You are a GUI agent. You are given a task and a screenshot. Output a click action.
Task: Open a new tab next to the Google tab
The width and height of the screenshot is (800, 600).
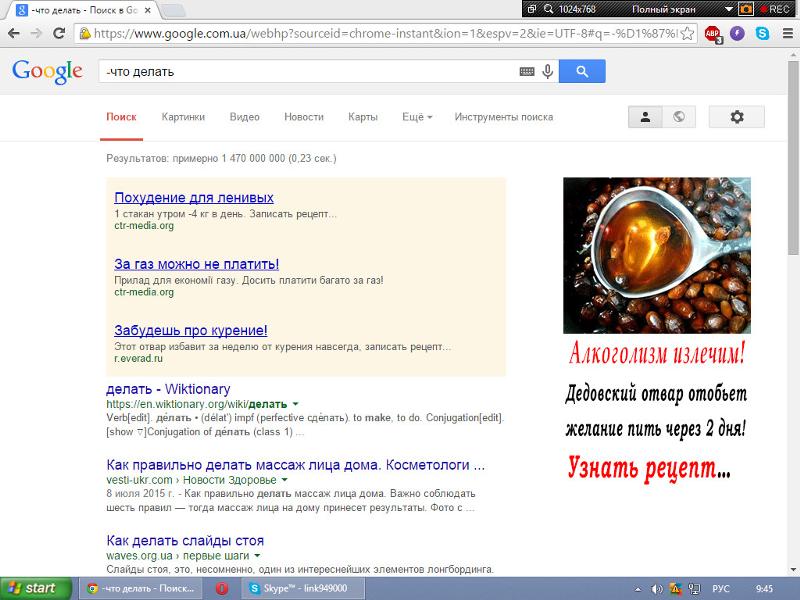pos(173,10)
